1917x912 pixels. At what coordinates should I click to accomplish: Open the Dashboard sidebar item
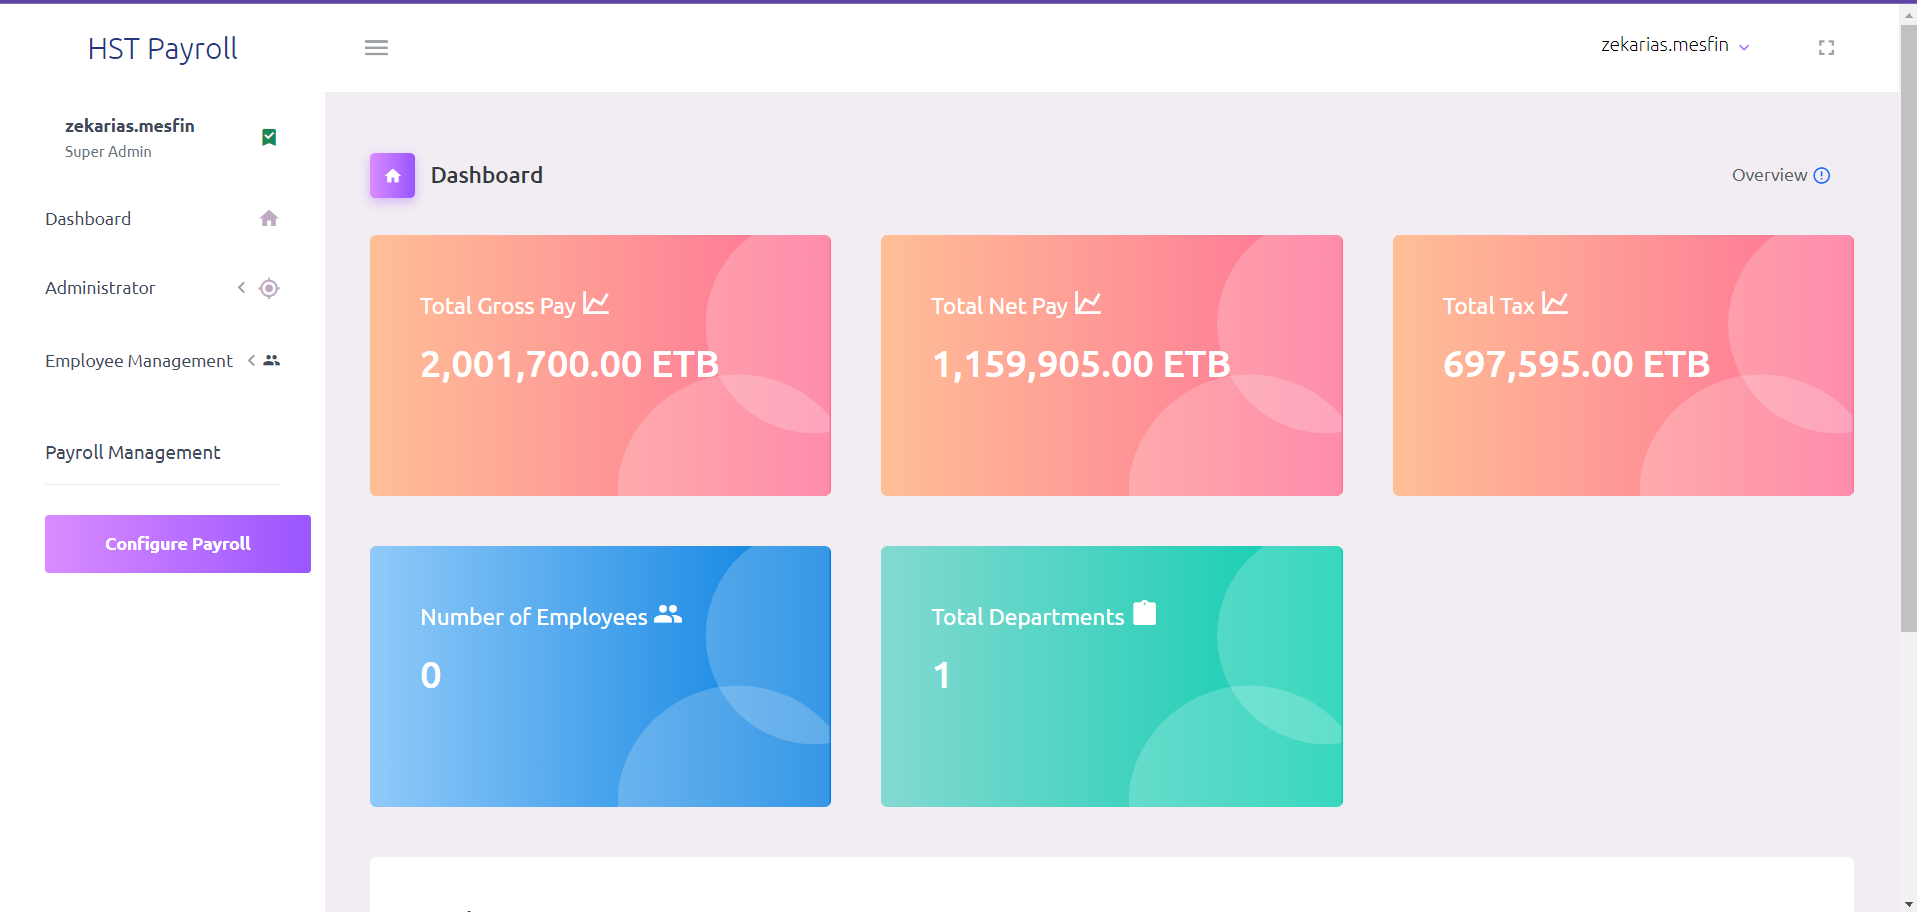162,219
